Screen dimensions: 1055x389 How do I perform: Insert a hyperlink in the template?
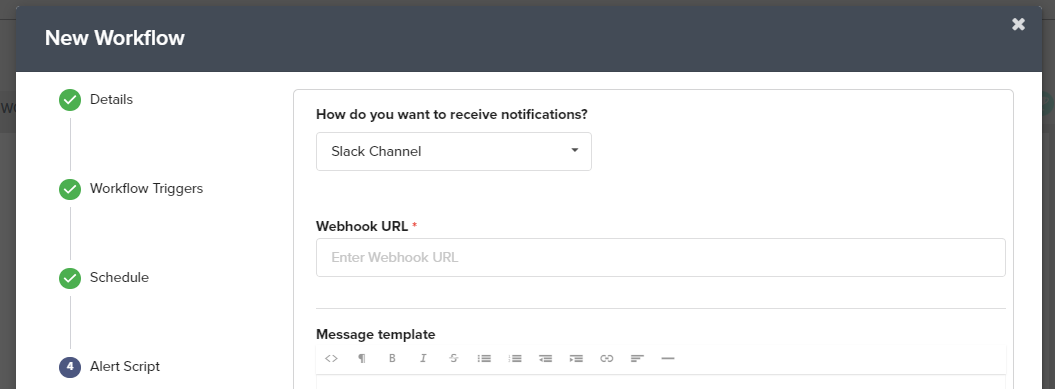click(x=607, y=358)
